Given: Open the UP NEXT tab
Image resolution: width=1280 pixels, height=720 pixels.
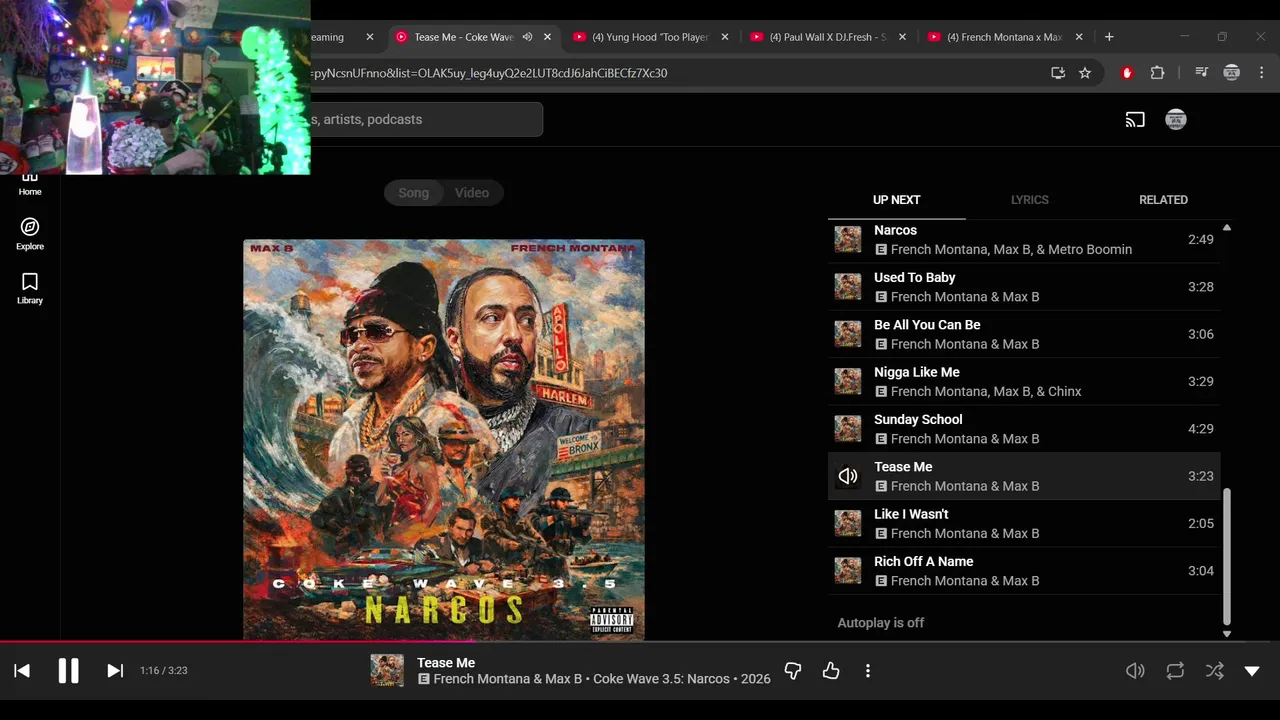Looking at the screenshot, I should pyautogui.click(x=897, y=200).
